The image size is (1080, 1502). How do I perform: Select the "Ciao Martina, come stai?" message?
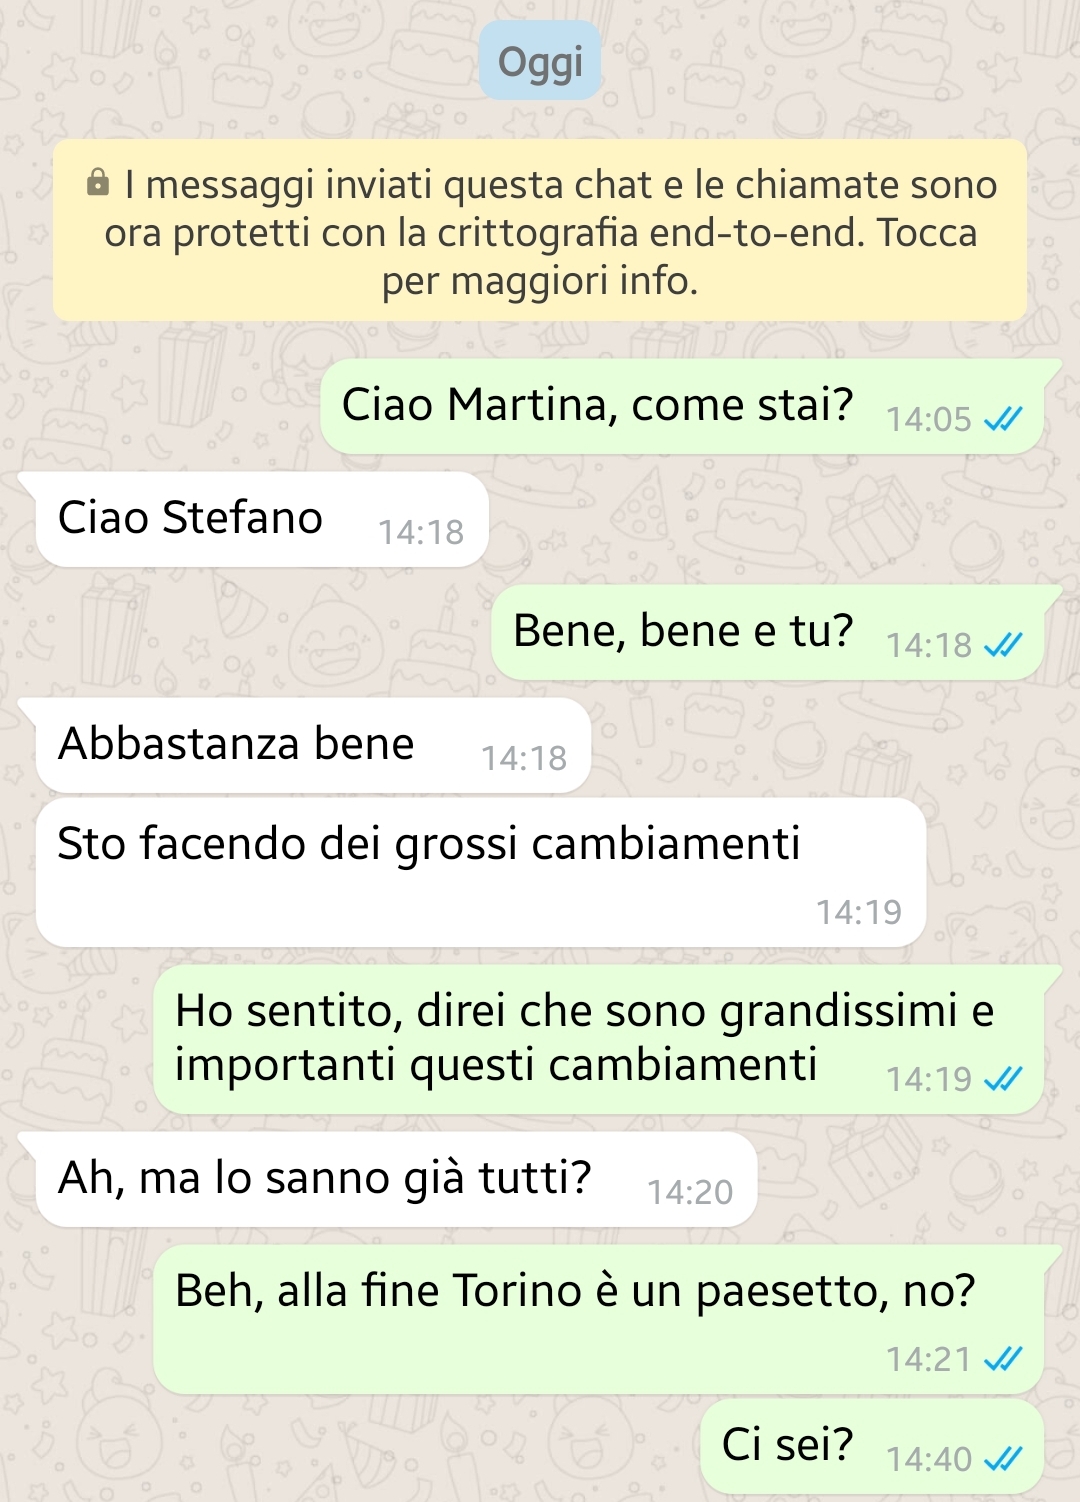(x=597, y=406)
